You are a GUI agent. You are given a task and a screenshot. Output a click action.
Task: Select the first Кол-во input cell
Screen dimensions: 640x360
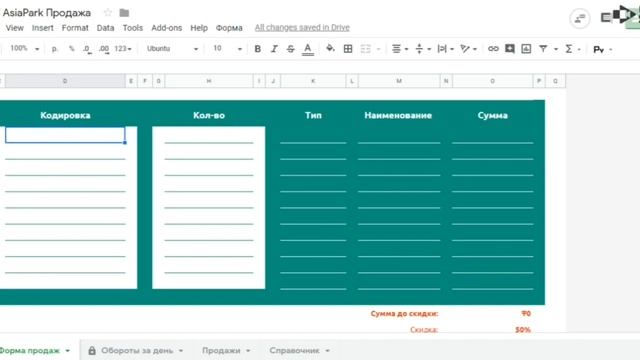coord(209,135)
